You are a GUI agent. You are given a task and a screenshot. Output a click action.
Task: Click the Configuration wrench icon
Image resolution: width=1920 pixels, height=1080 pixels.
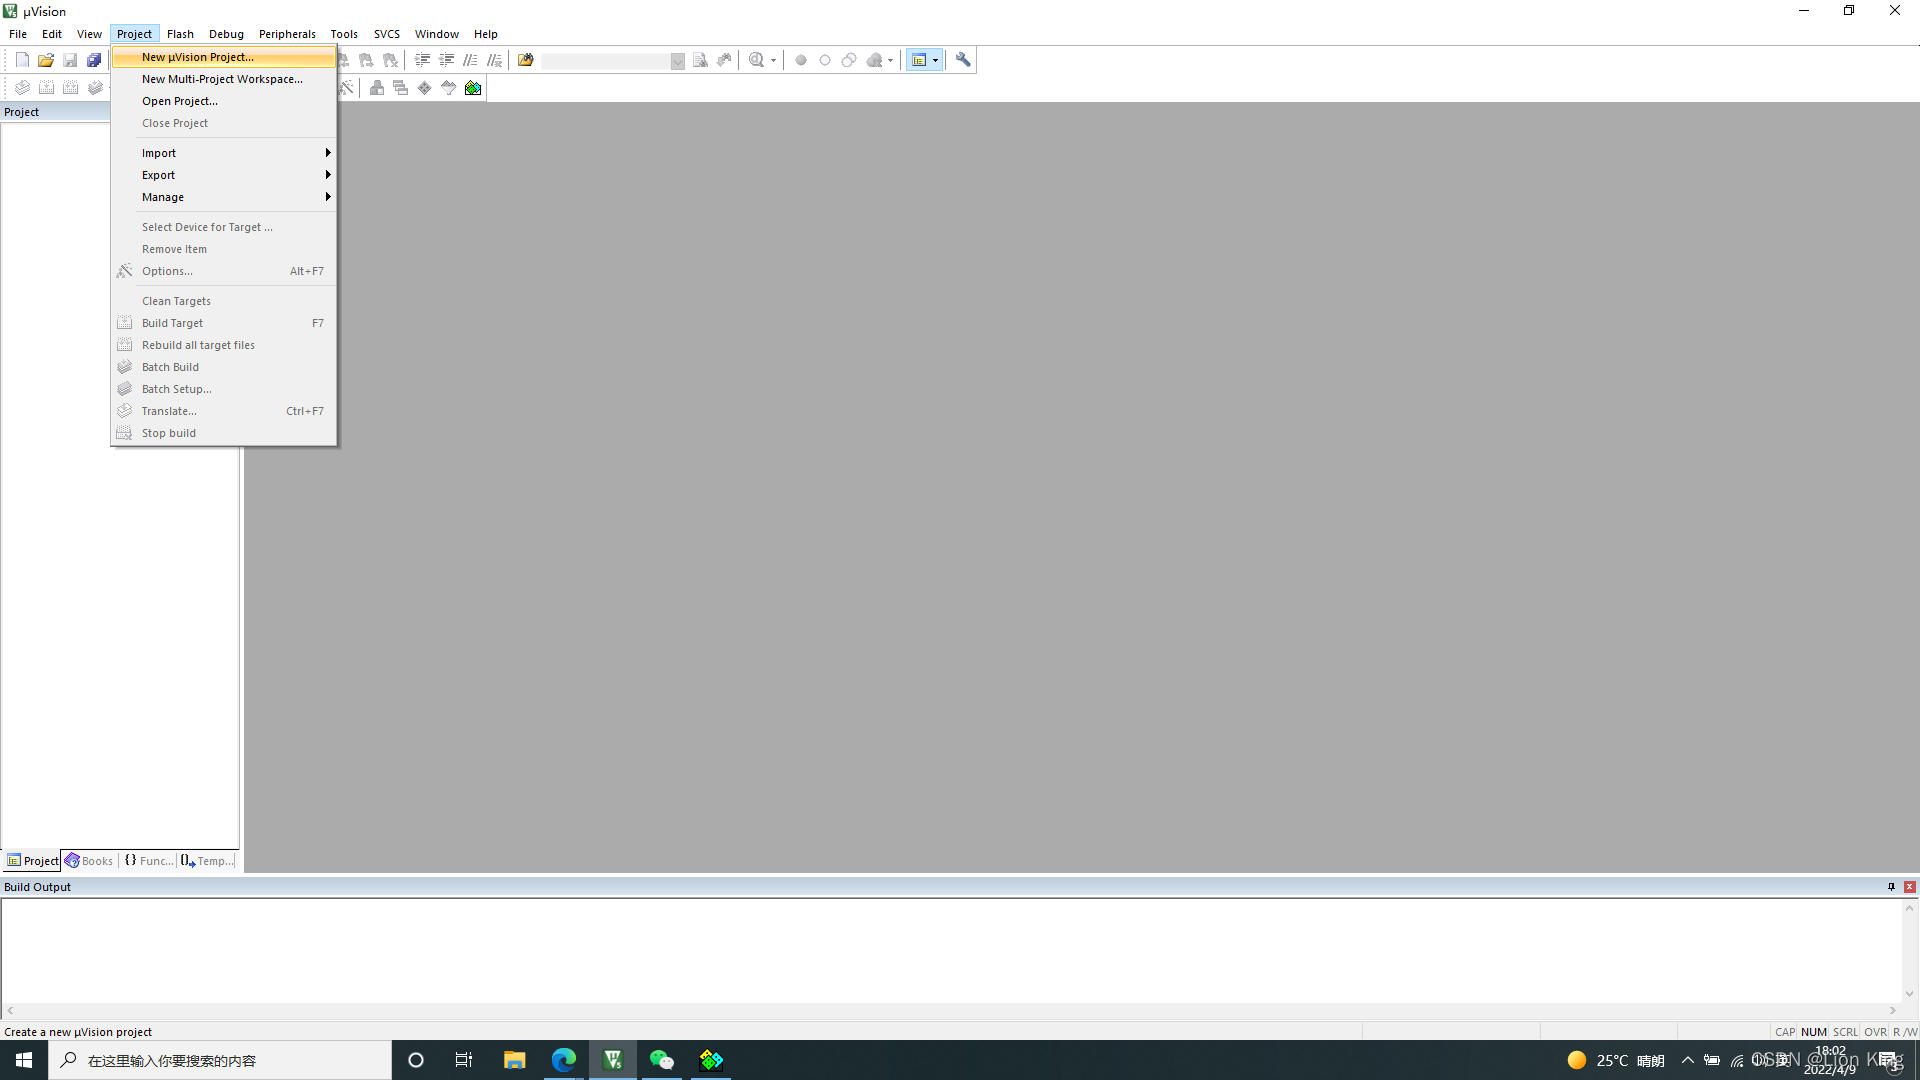coord(963,60)
